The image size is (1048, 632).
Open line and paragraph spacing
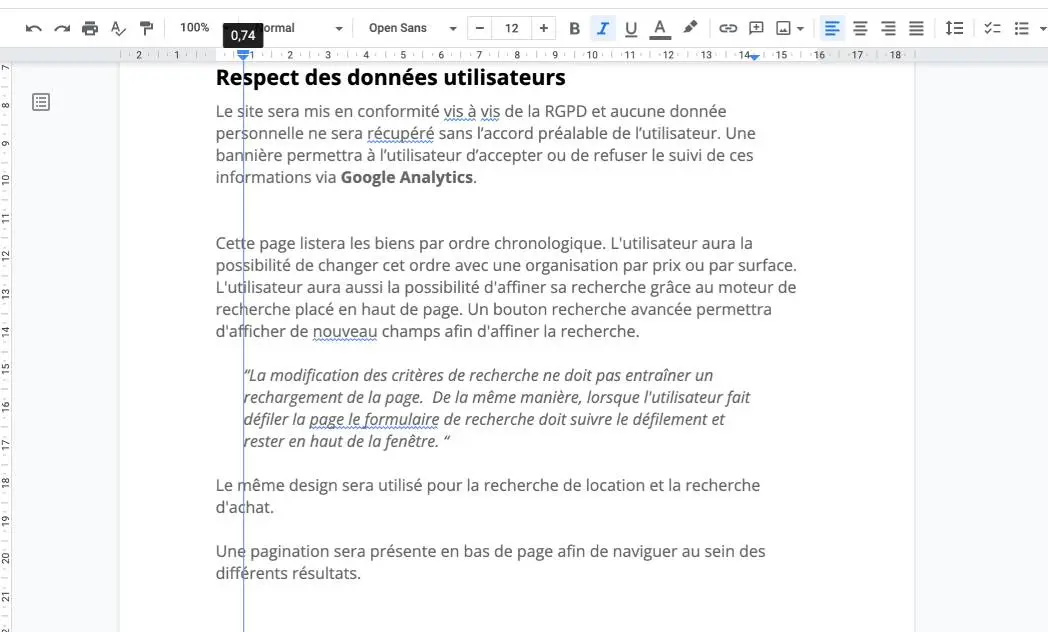tap(954, 28)
